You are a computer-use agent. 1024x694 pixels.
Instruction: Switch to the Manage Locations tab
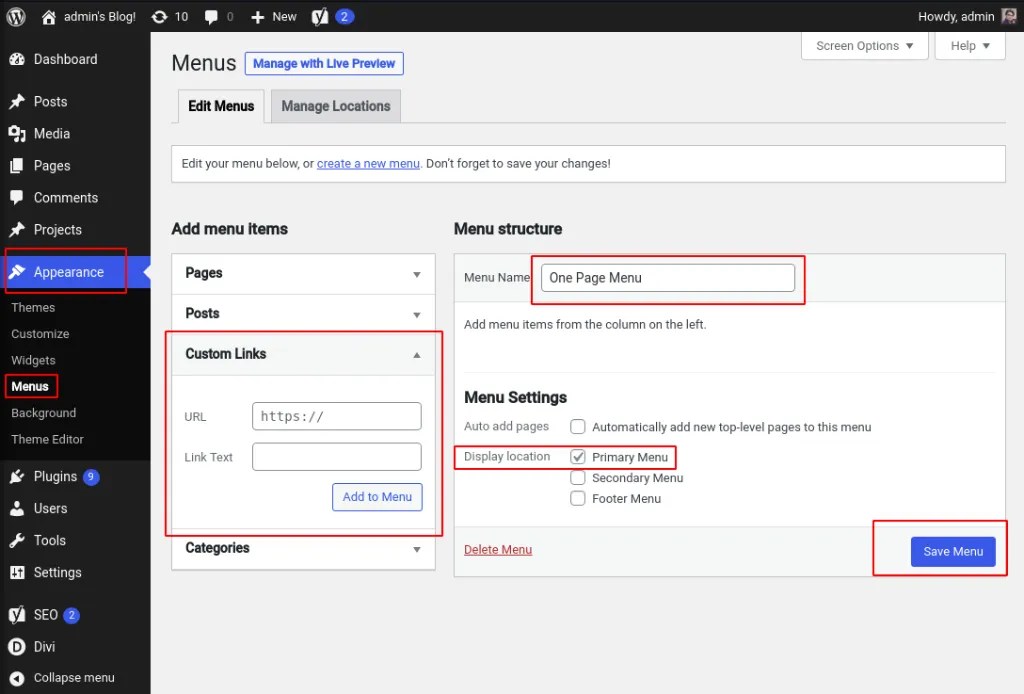[335, 104]
